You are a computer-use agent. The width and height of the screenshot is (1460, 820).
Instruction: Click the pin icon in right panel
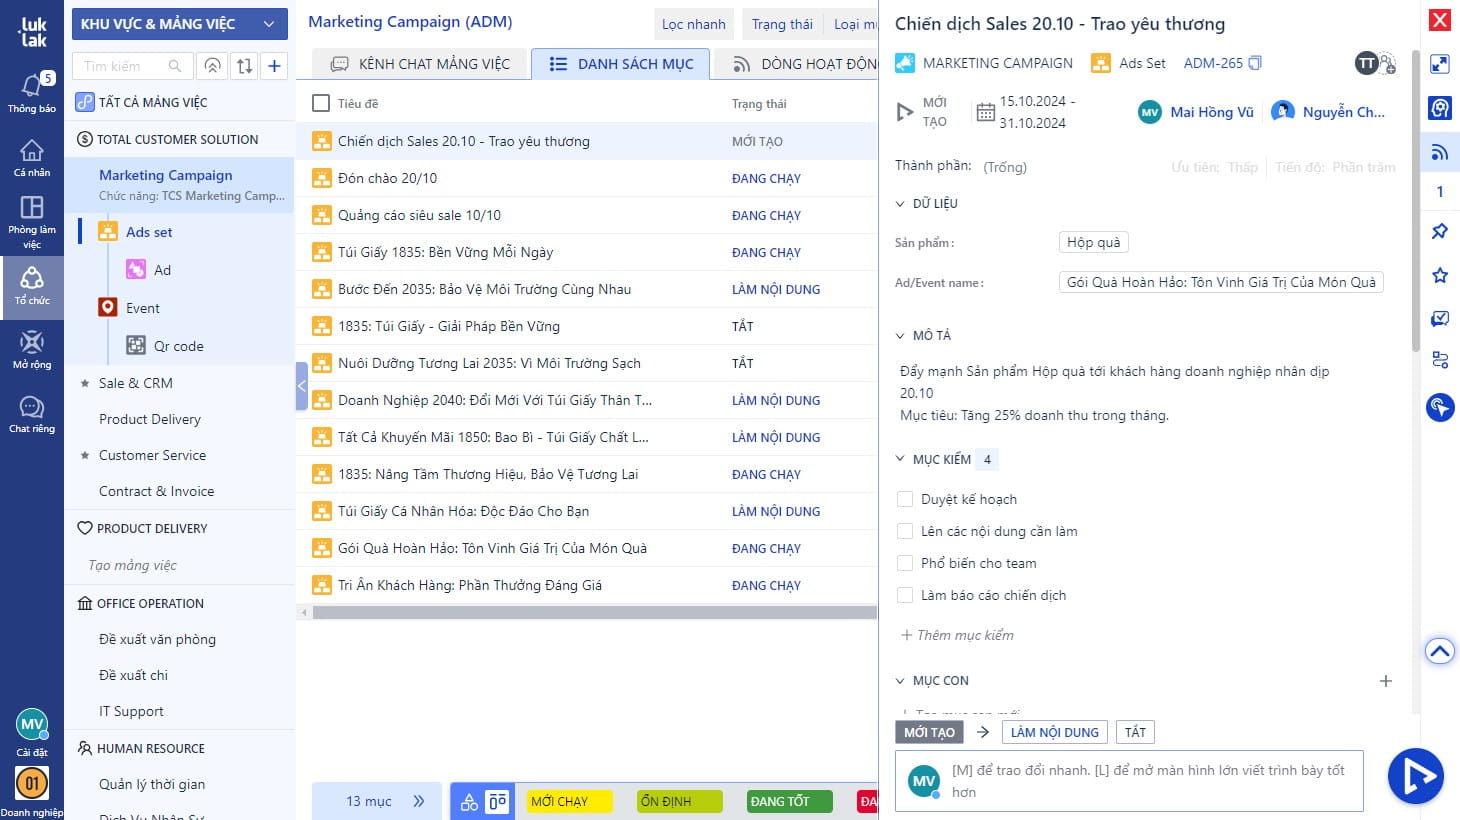point(1440,232)
